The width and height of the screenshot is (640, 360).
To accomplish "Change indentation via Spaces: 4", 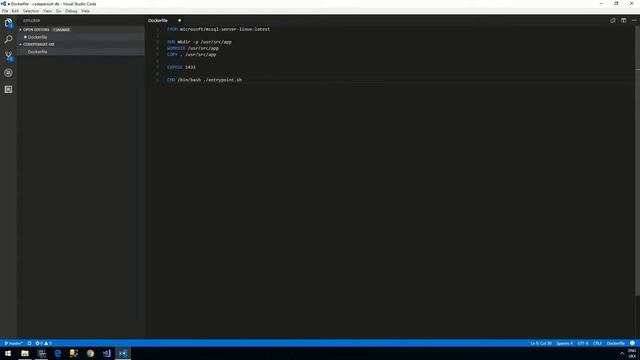I will (564, 343).
